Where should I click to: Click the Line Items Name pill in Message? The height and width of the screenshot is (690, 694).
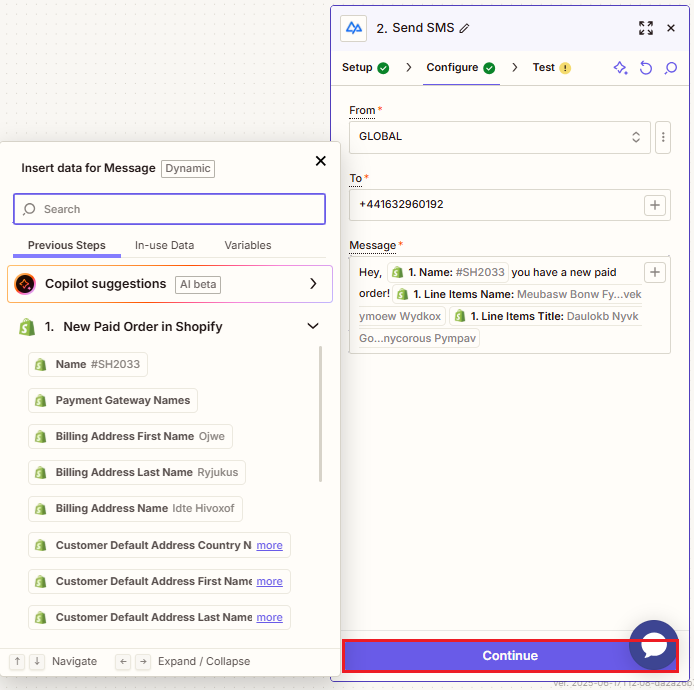coord(517,294)
